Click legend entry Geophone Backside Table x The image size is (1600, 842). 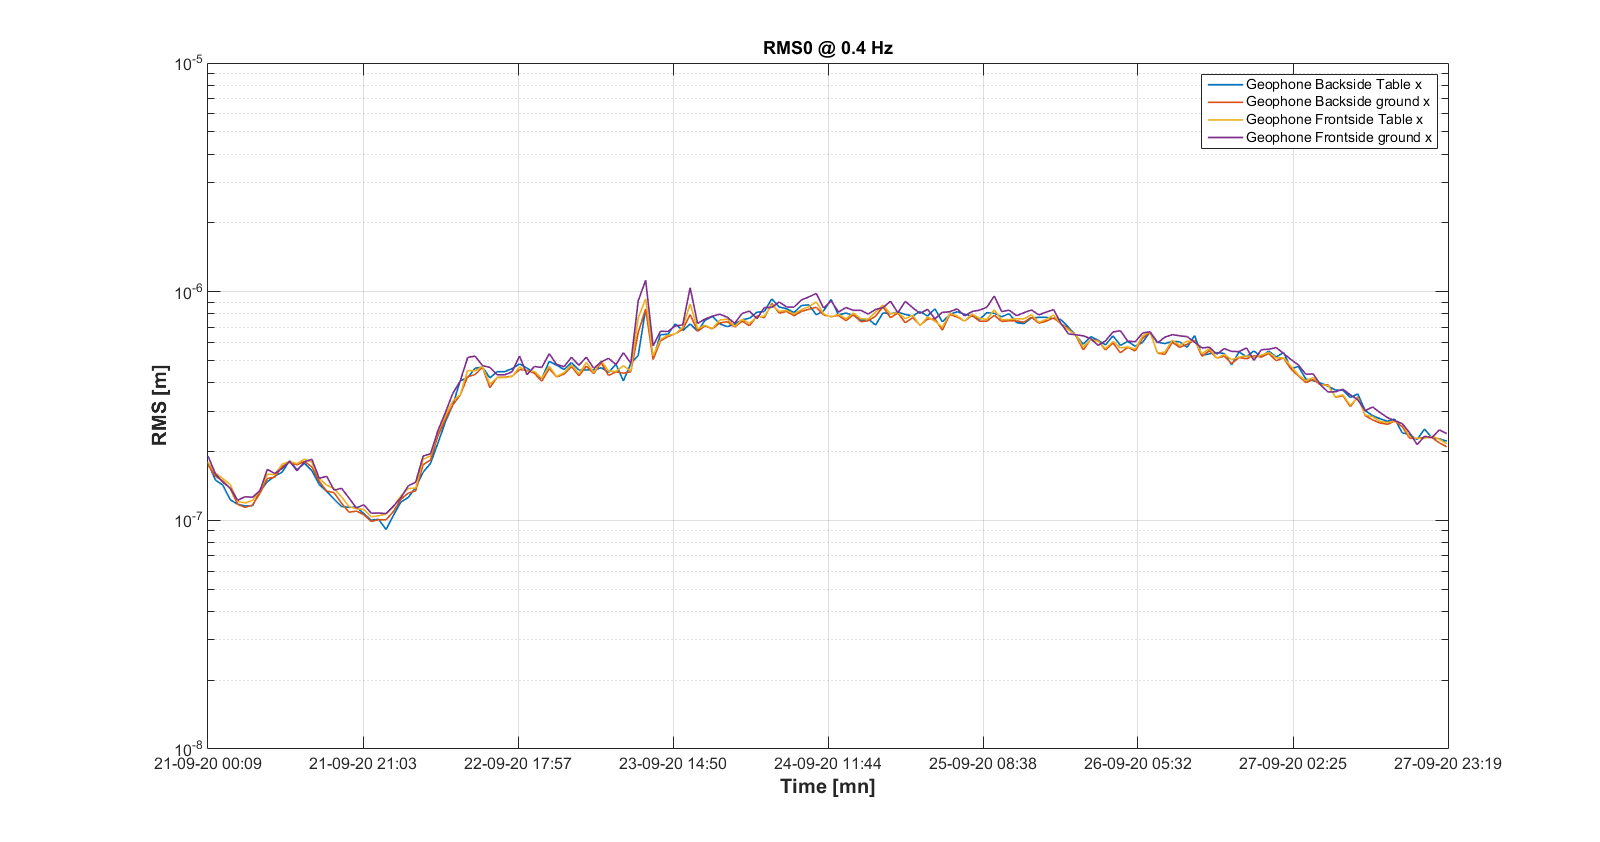[x=1333, y=84]
